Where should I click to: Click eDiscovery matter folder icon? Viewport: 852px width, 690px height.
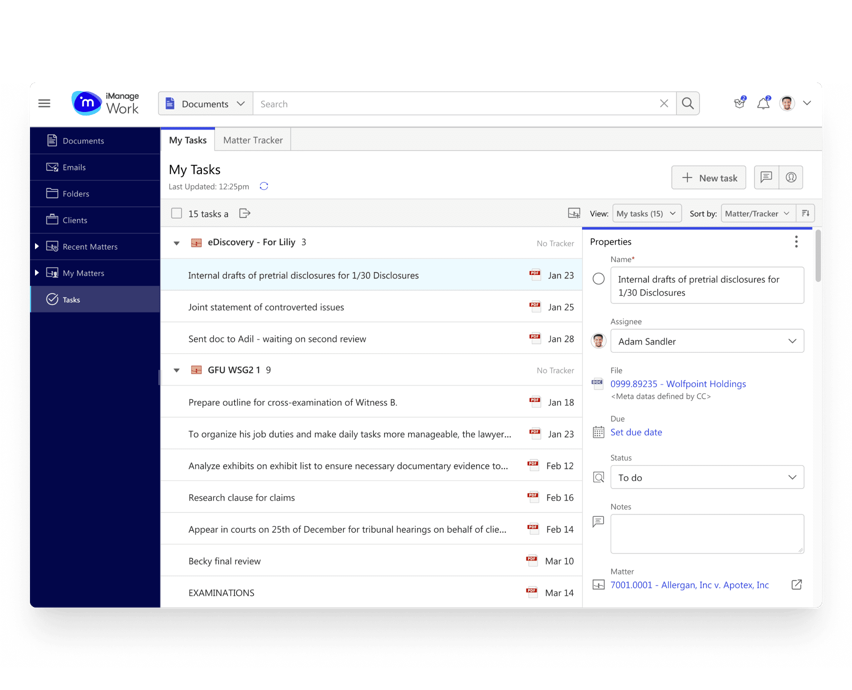196,242
